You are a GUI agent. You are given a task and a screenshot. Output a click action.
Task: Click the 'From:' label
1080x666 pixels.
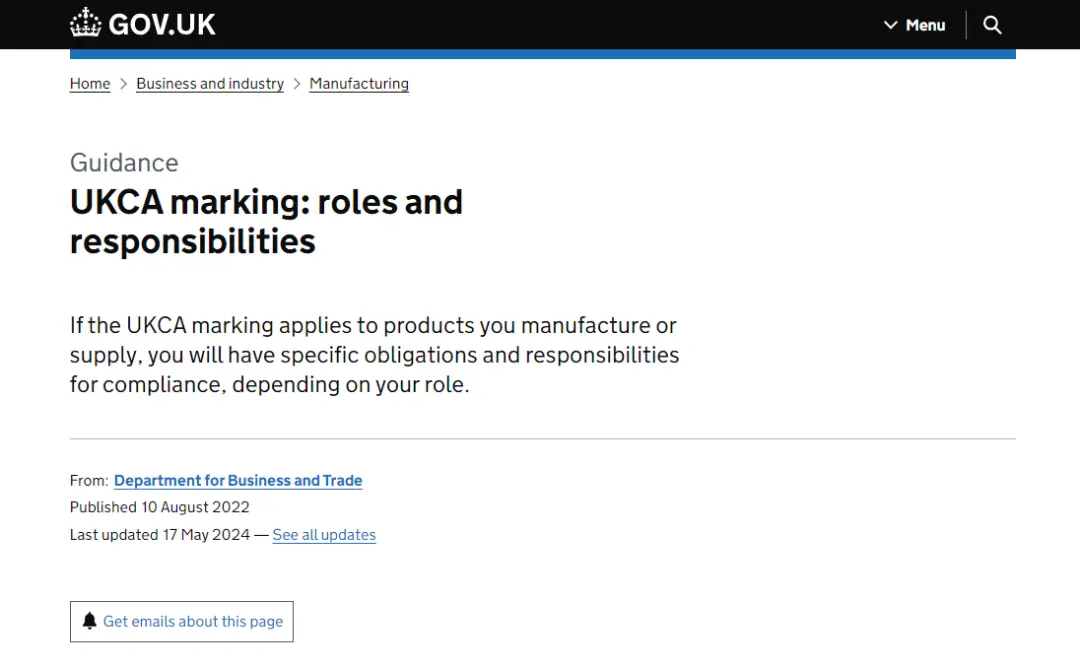[89, 480]
